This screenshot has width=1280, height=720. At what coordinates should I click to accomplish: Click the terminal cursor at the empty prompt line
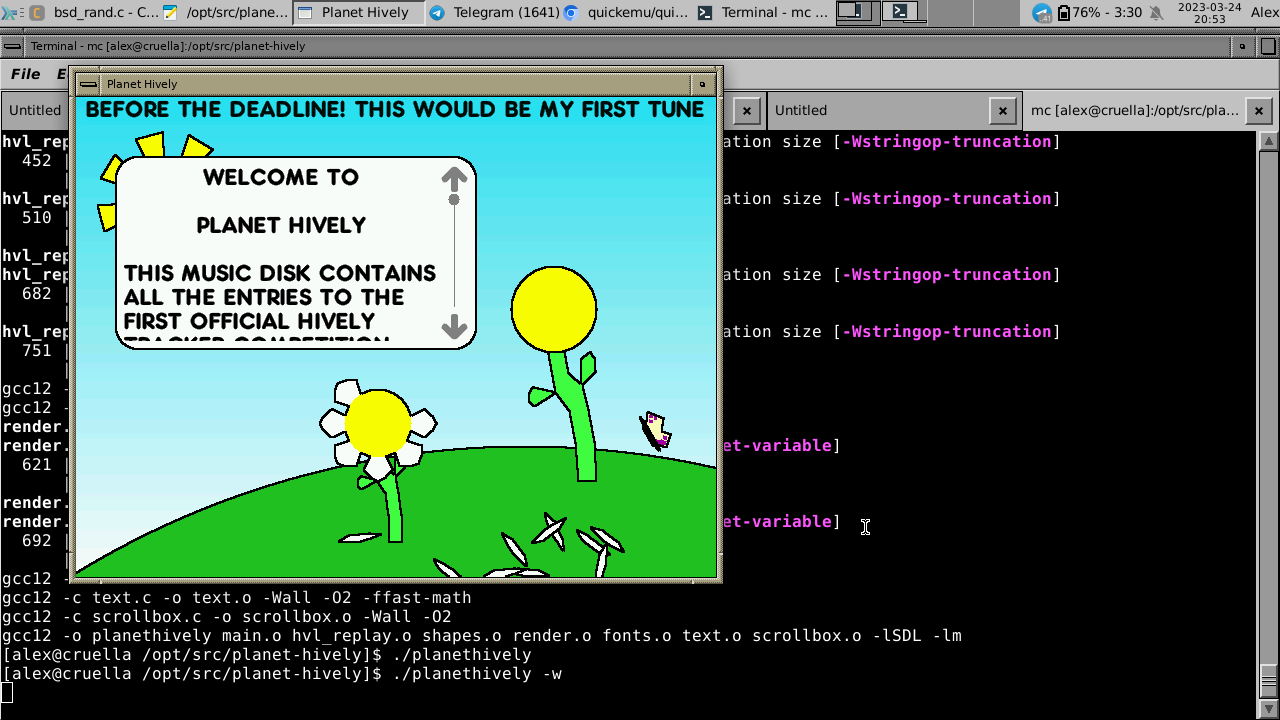[x=7, y=693]
